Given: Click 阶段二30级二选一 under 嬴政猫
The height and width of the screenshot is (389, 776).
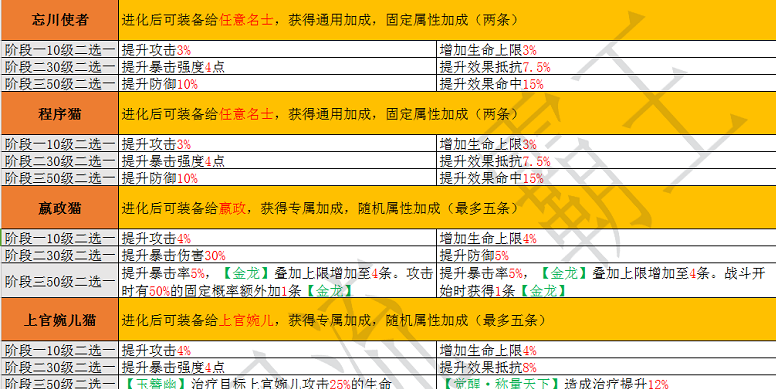Looking at the screenshot, I should (x=59, y=255).
